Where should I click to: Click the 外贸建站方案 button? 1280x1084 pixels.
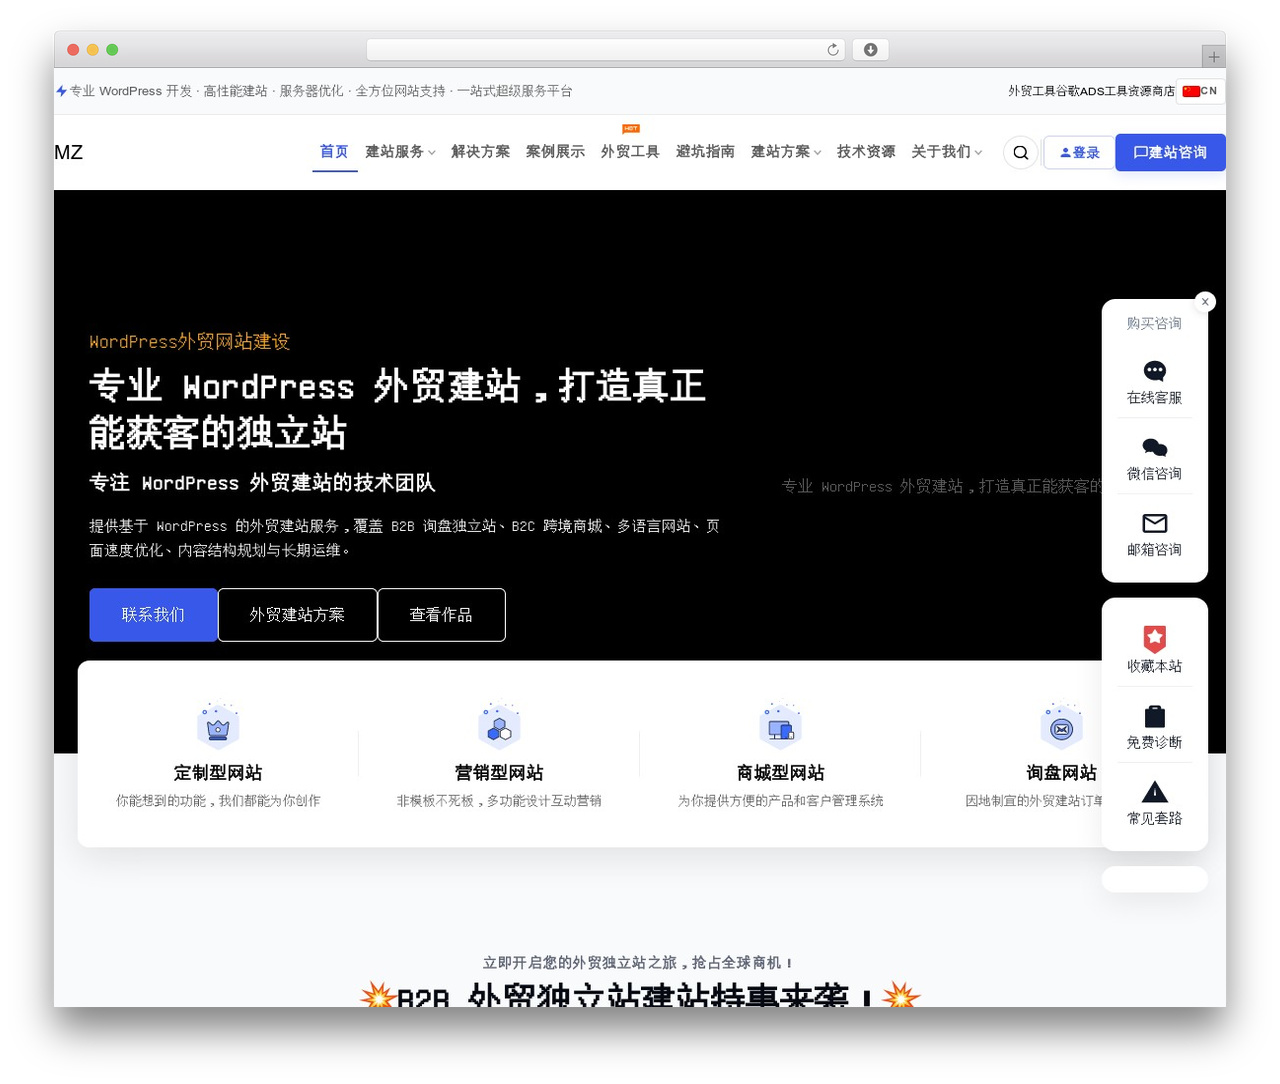click(297, 615)
